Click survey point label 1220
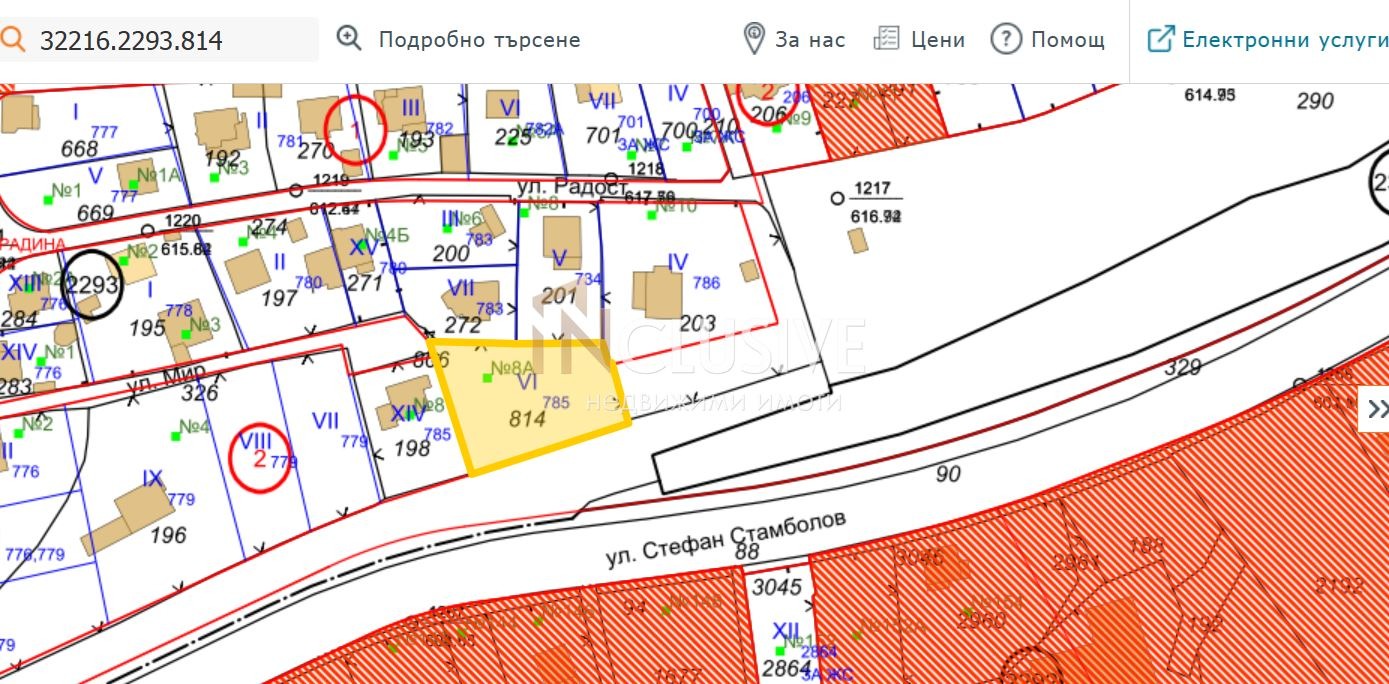This screenshot has width=1389, height=684. [182, 221]
